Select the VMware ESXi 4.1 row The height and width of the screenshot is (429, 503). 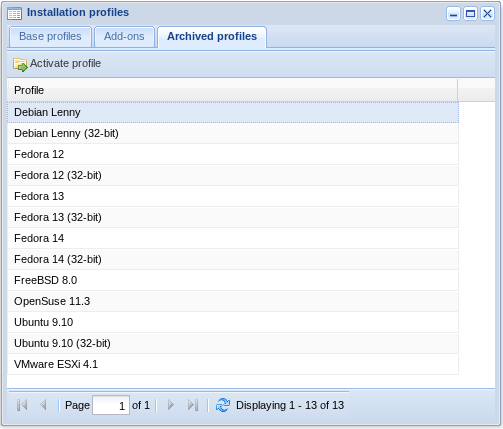(233, 364)
